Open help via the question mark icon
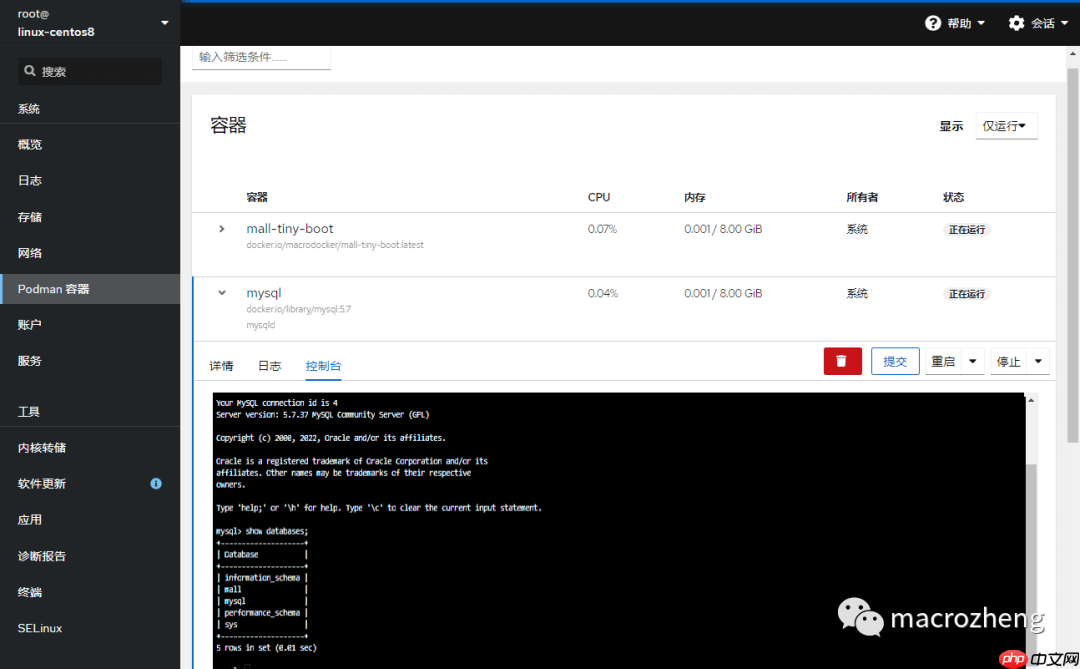 (933, 22)
